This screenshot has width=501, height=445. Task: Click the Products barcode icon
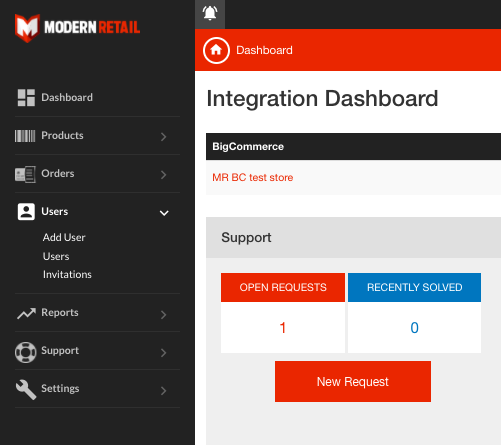25,136
